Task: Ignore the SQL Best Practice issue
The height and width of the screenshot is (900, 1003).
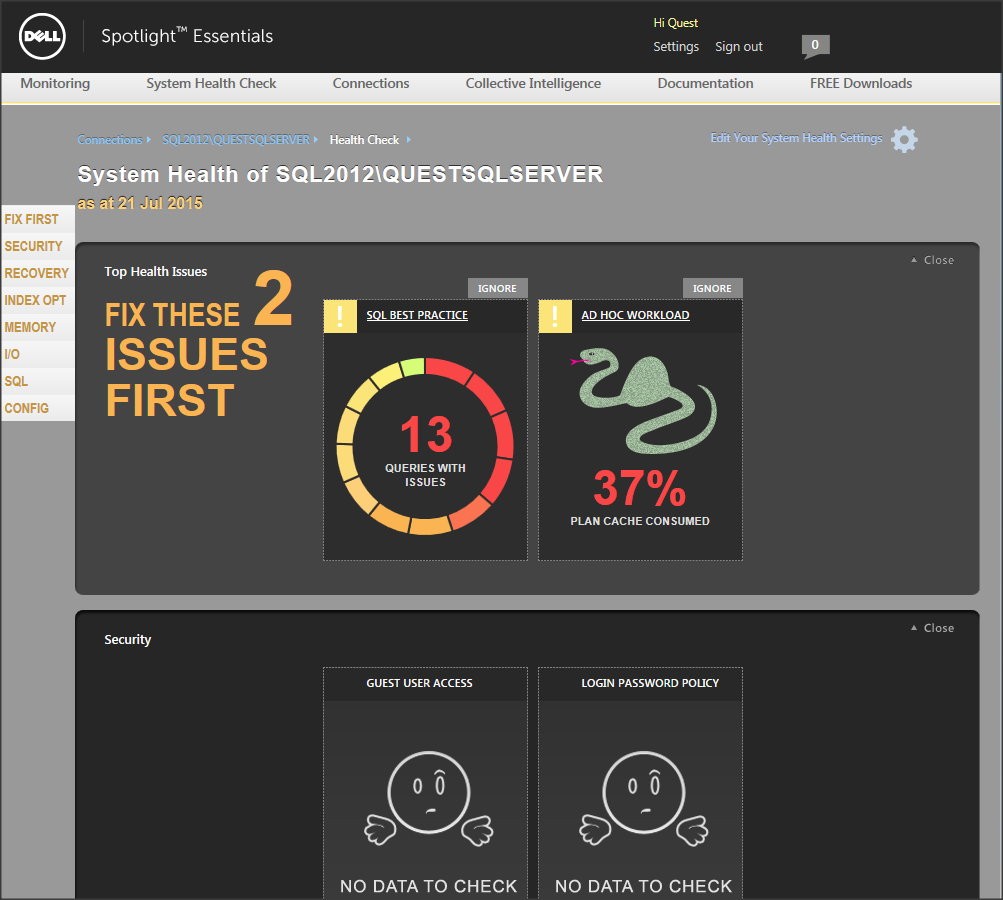Action: click(497, 288)
